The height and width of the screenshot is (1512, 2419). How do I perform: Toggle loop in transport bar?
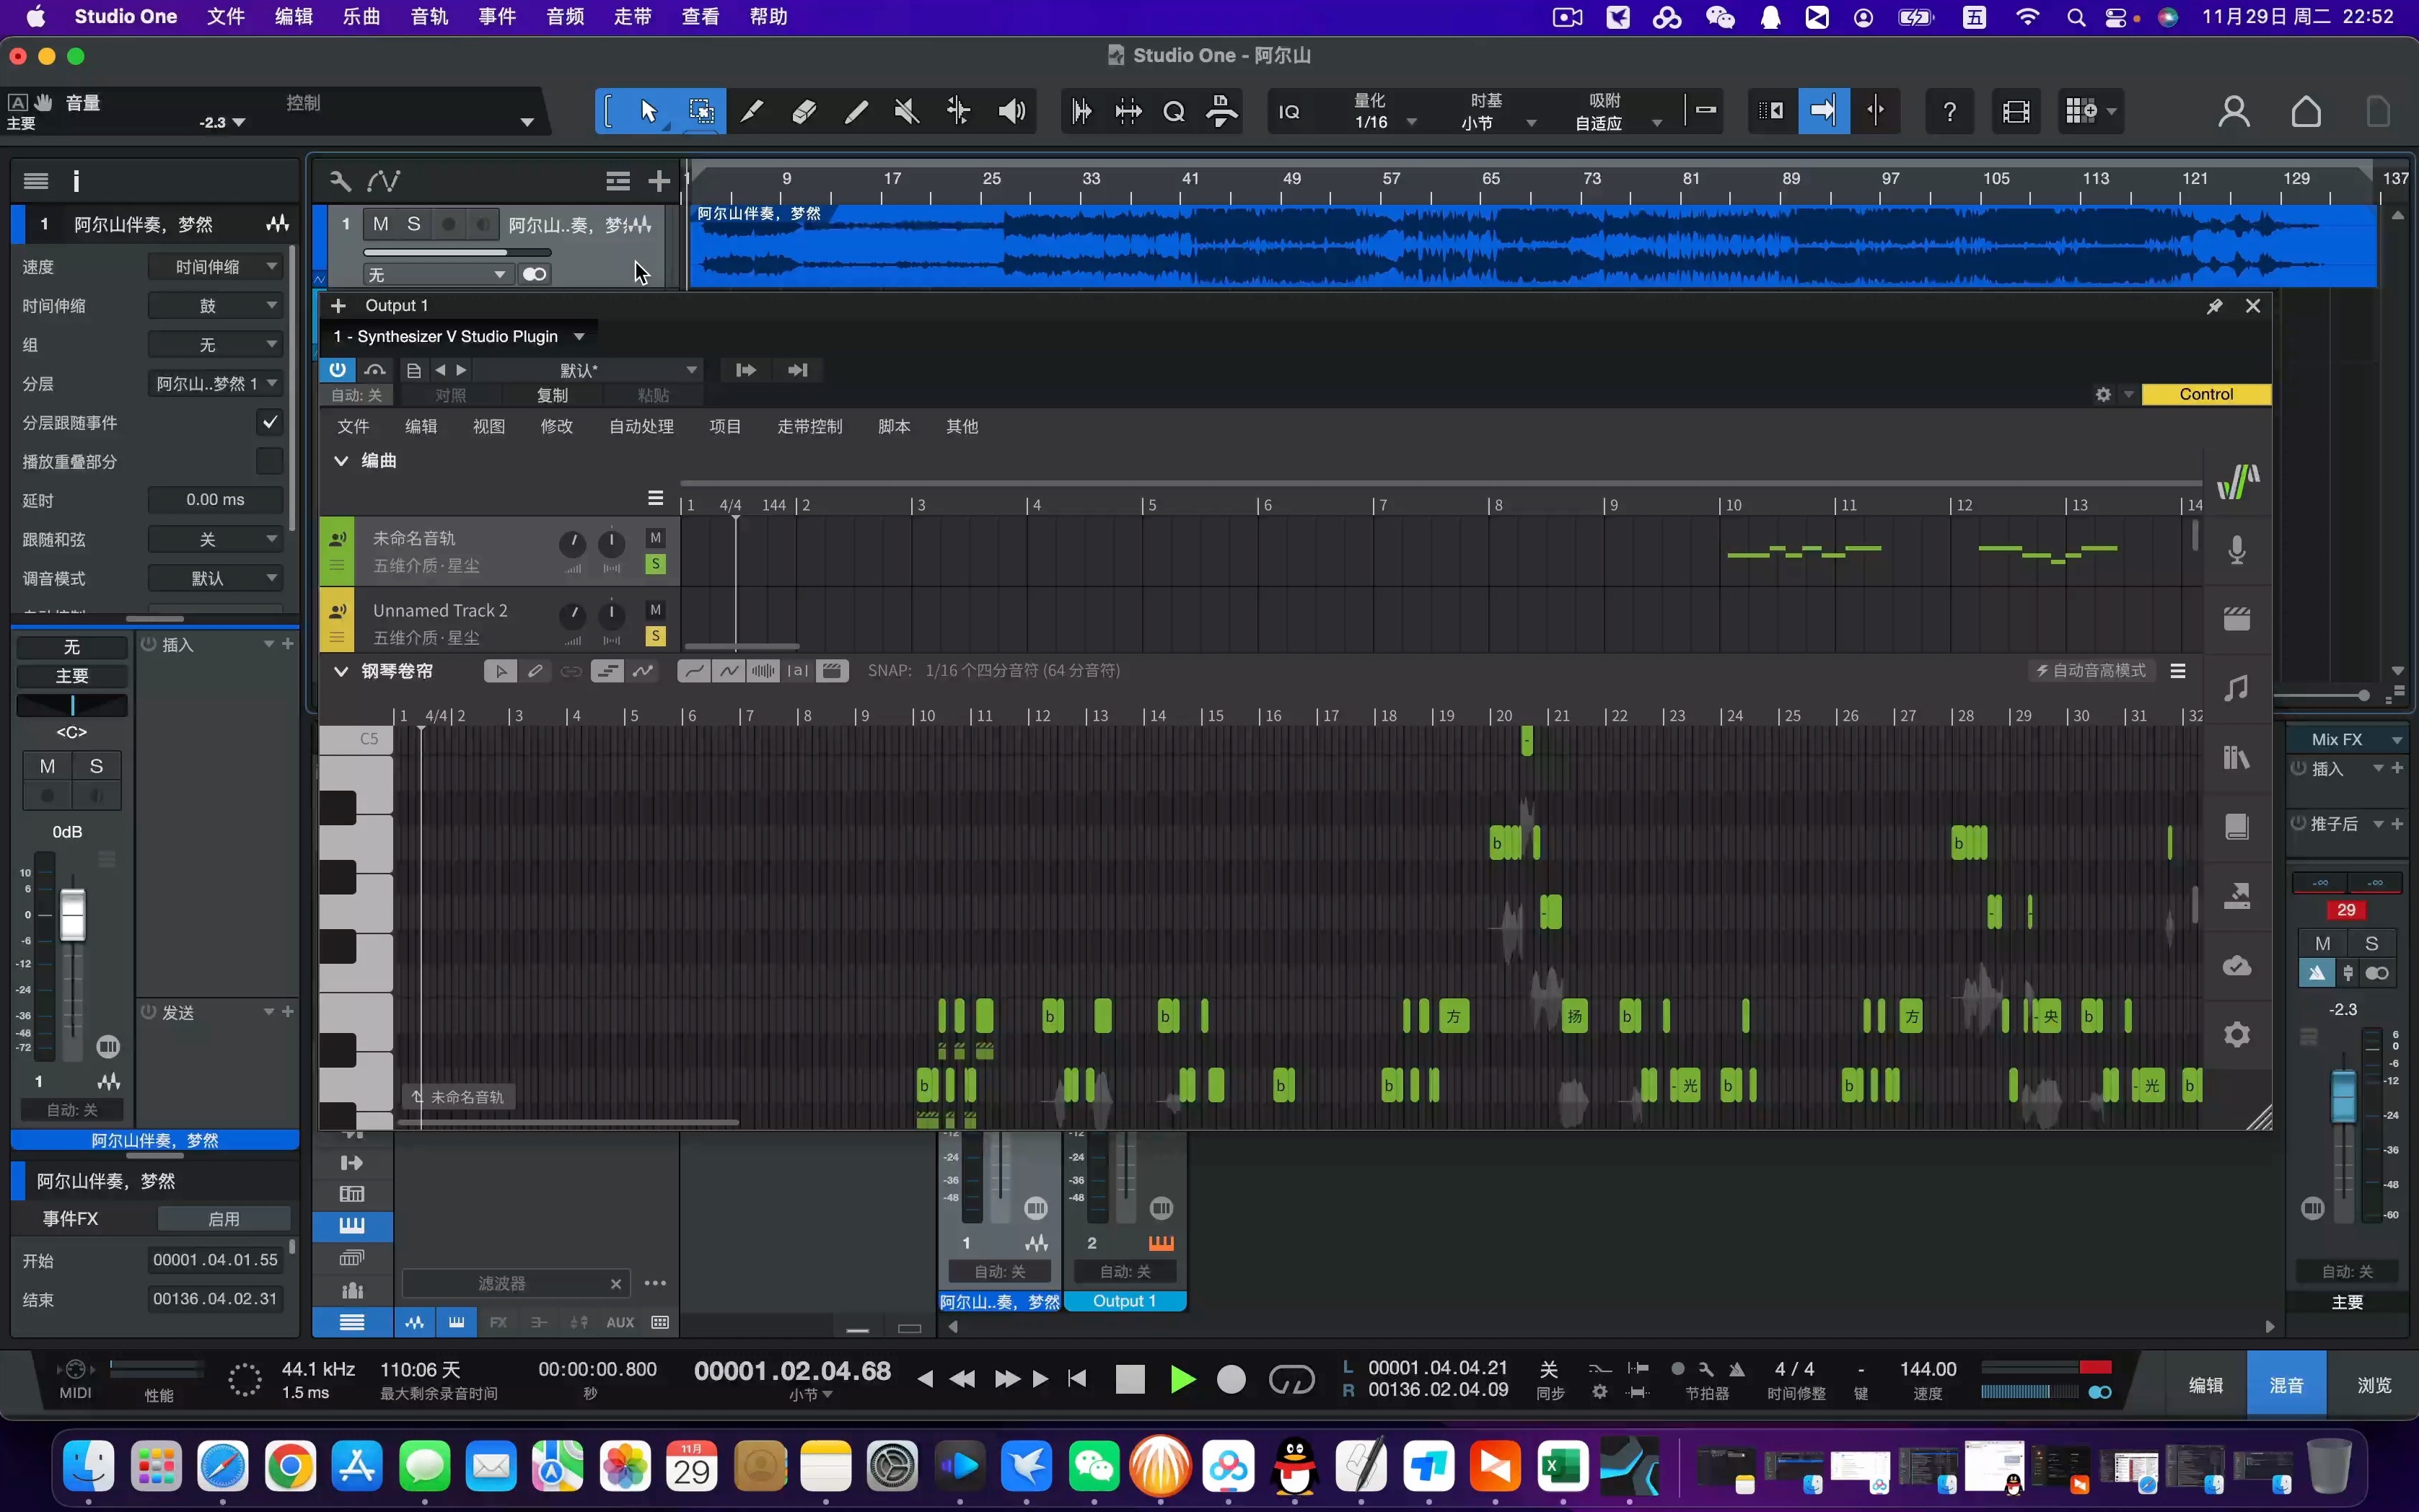click(x=1291, y=1380)
